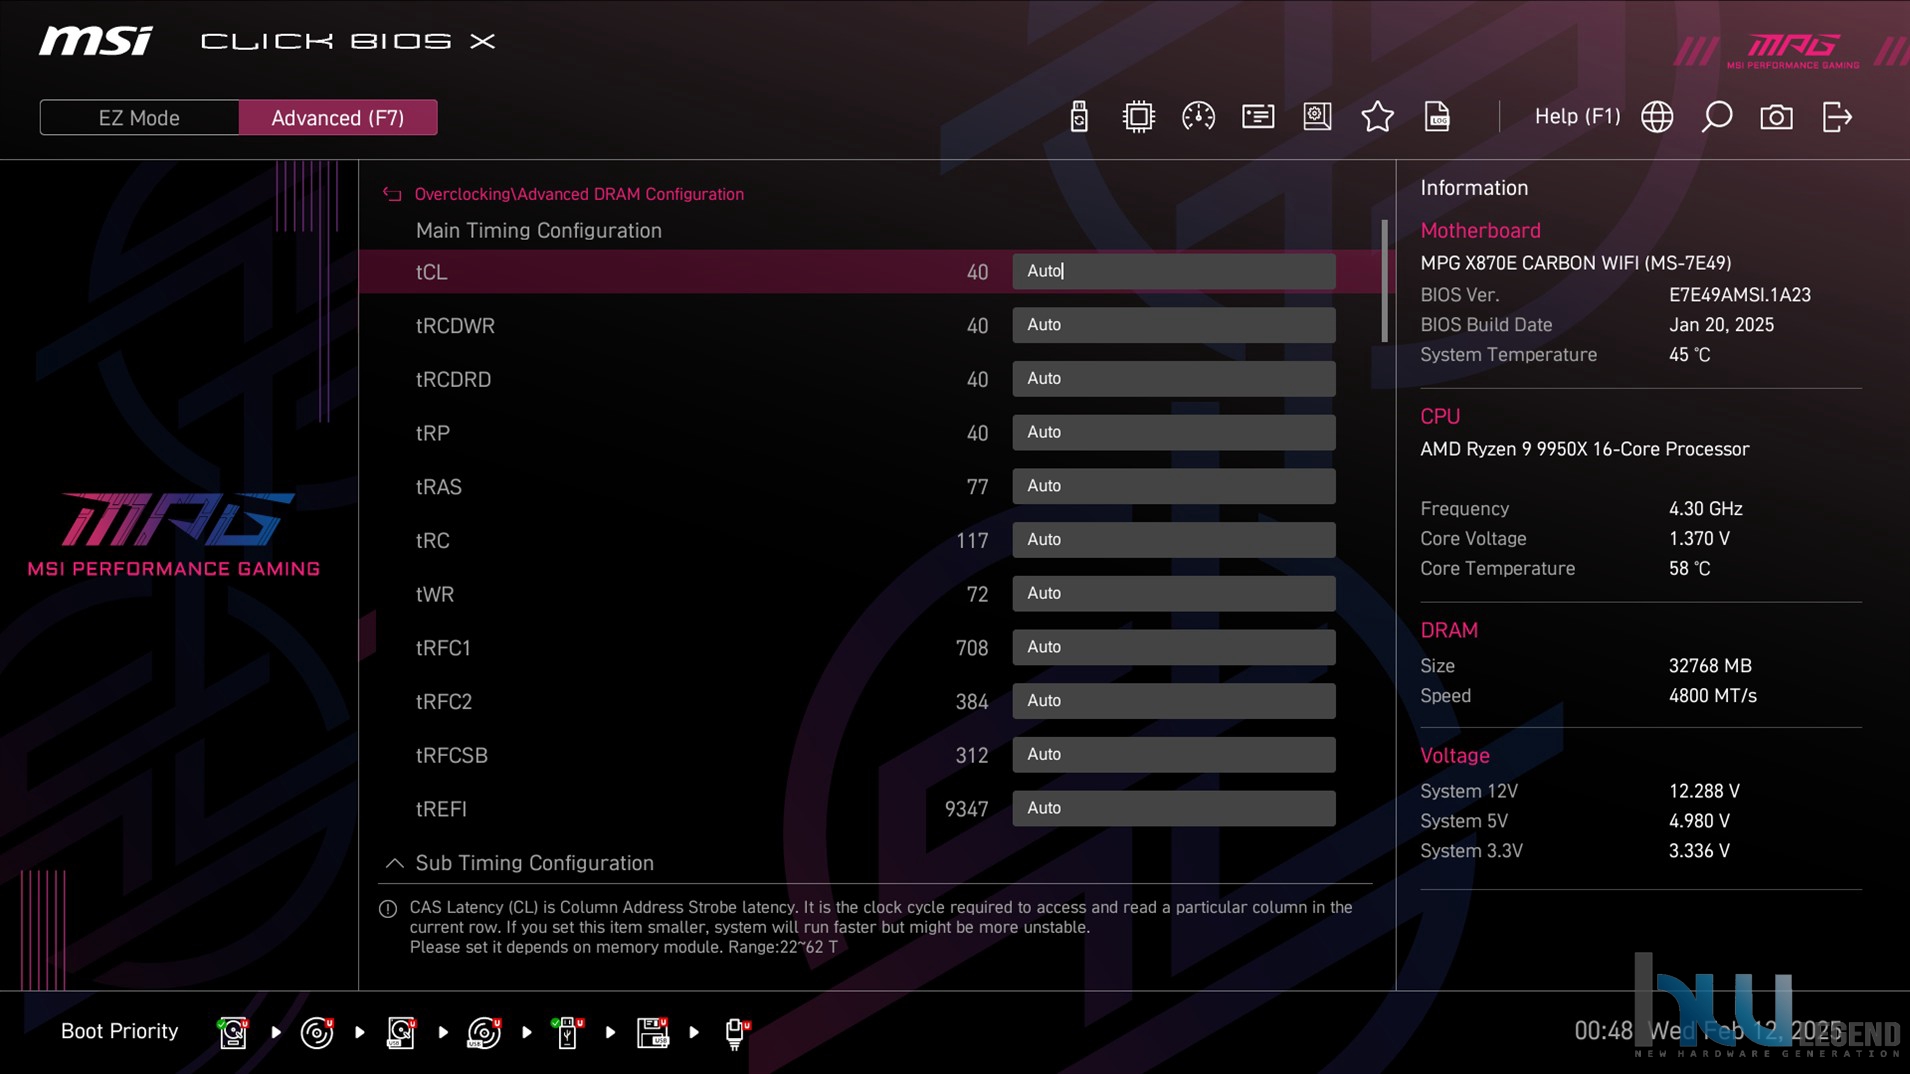Click the CAS Latency info icon
This screenshot has height=1074, width=1910.
click(388, 909)
